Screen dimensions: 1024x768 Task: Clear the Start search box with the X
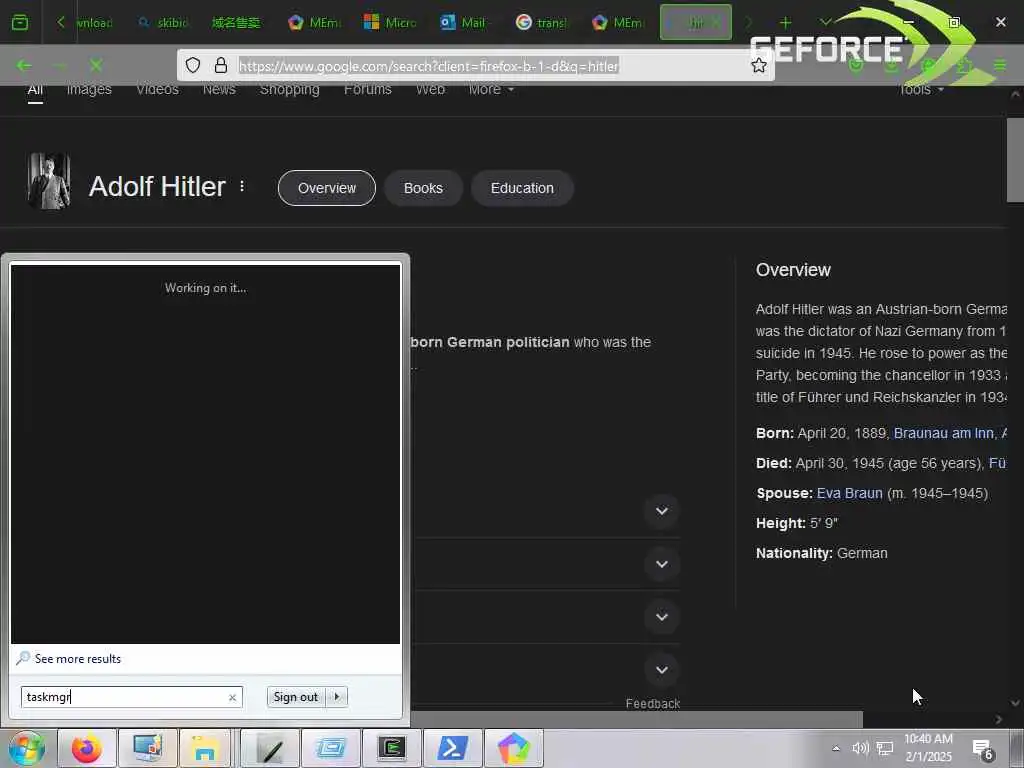tap(232, 697)
